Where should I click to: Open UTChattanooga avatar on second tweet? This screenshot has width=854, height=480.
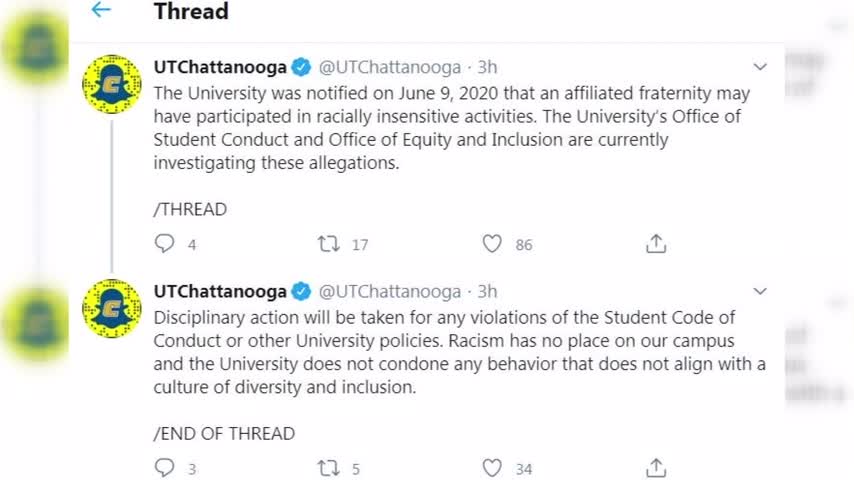112,308
